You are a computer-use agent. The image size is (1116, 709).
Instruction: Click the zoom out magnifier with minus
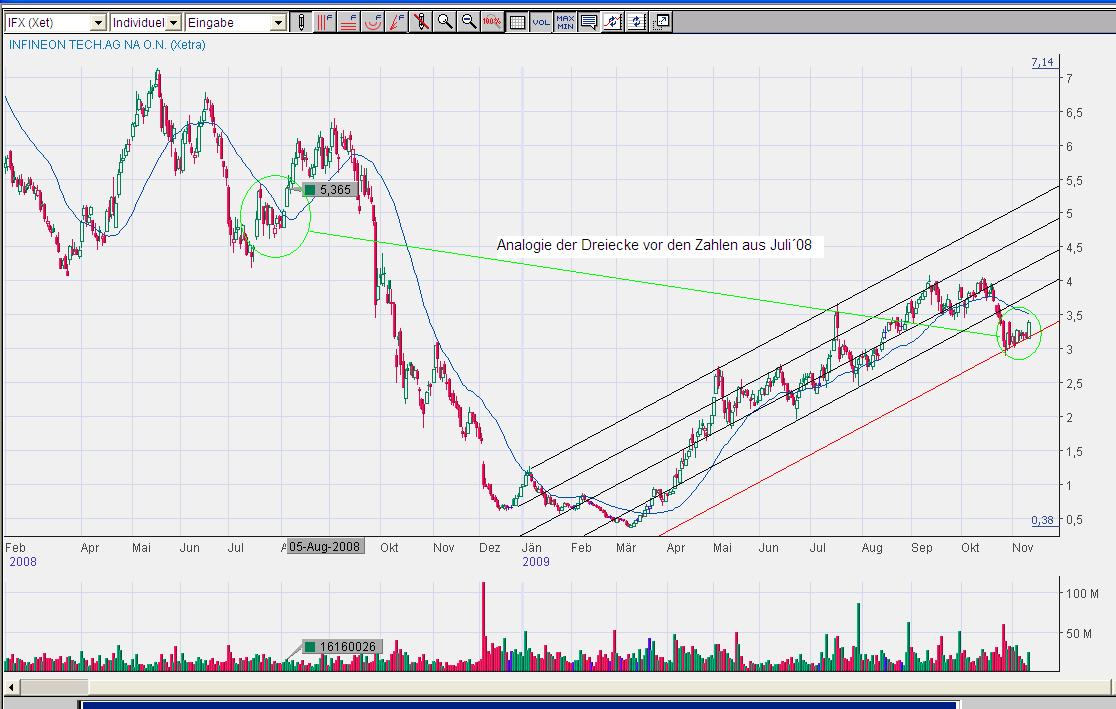click(469, 22)
